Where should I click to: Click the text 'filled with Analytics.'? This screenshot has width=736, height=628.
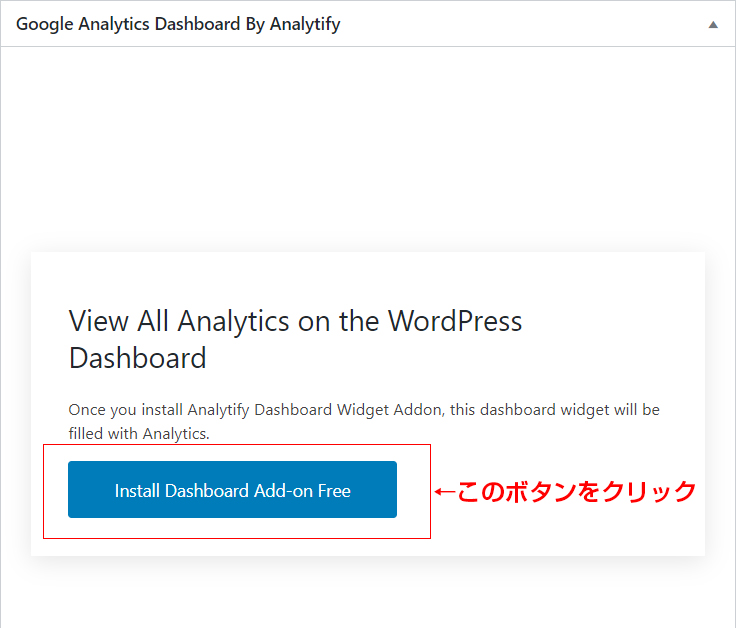tap(139, 434)
